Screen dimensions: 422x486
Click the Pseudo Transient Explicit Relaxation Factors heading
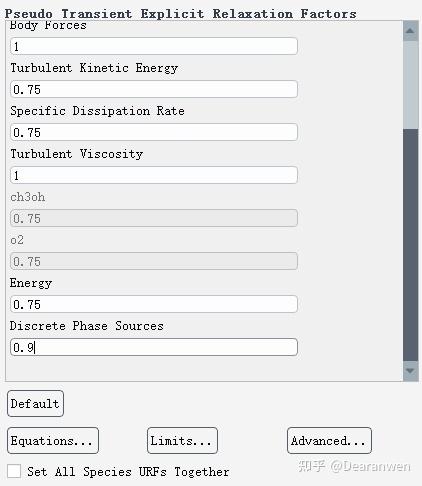coord(180,14)
